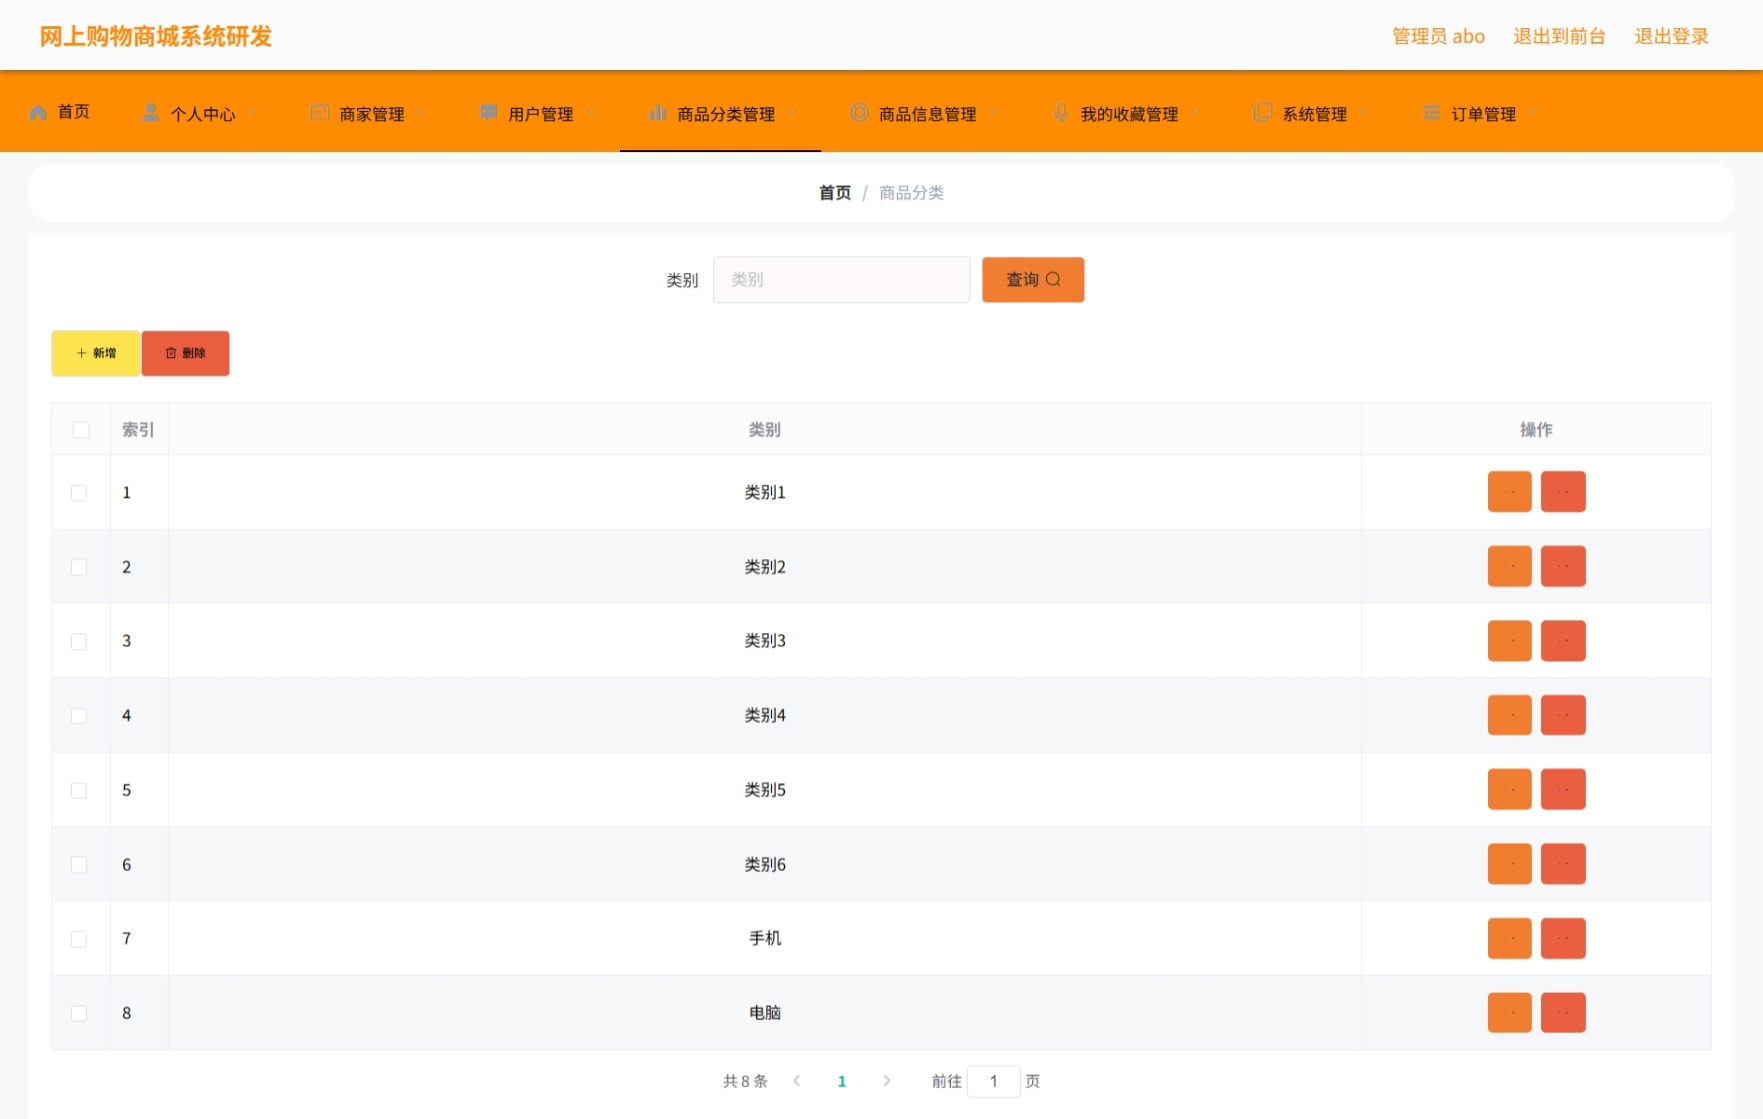Click orange edit button in 类别3 row
This screenshot has height=1119, width=1763.
(x=1510, y=641)
